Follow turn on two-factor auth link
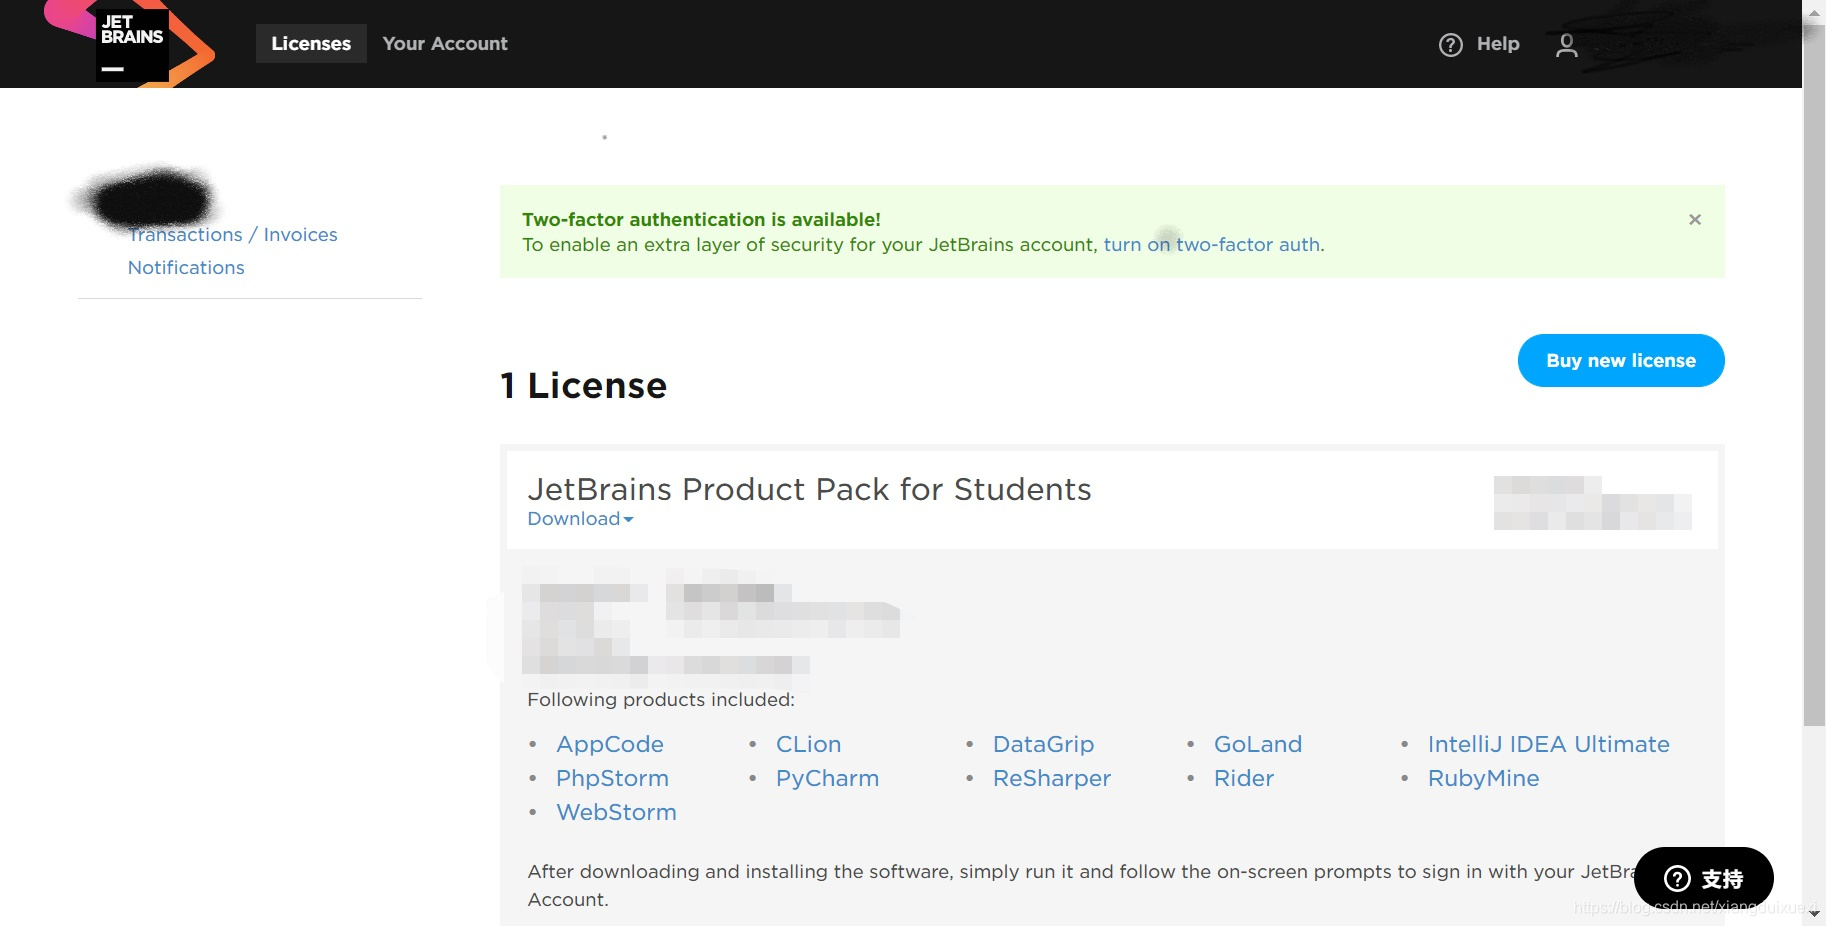The height and width of the screenshot is (926, 1826). point(1212,245)
